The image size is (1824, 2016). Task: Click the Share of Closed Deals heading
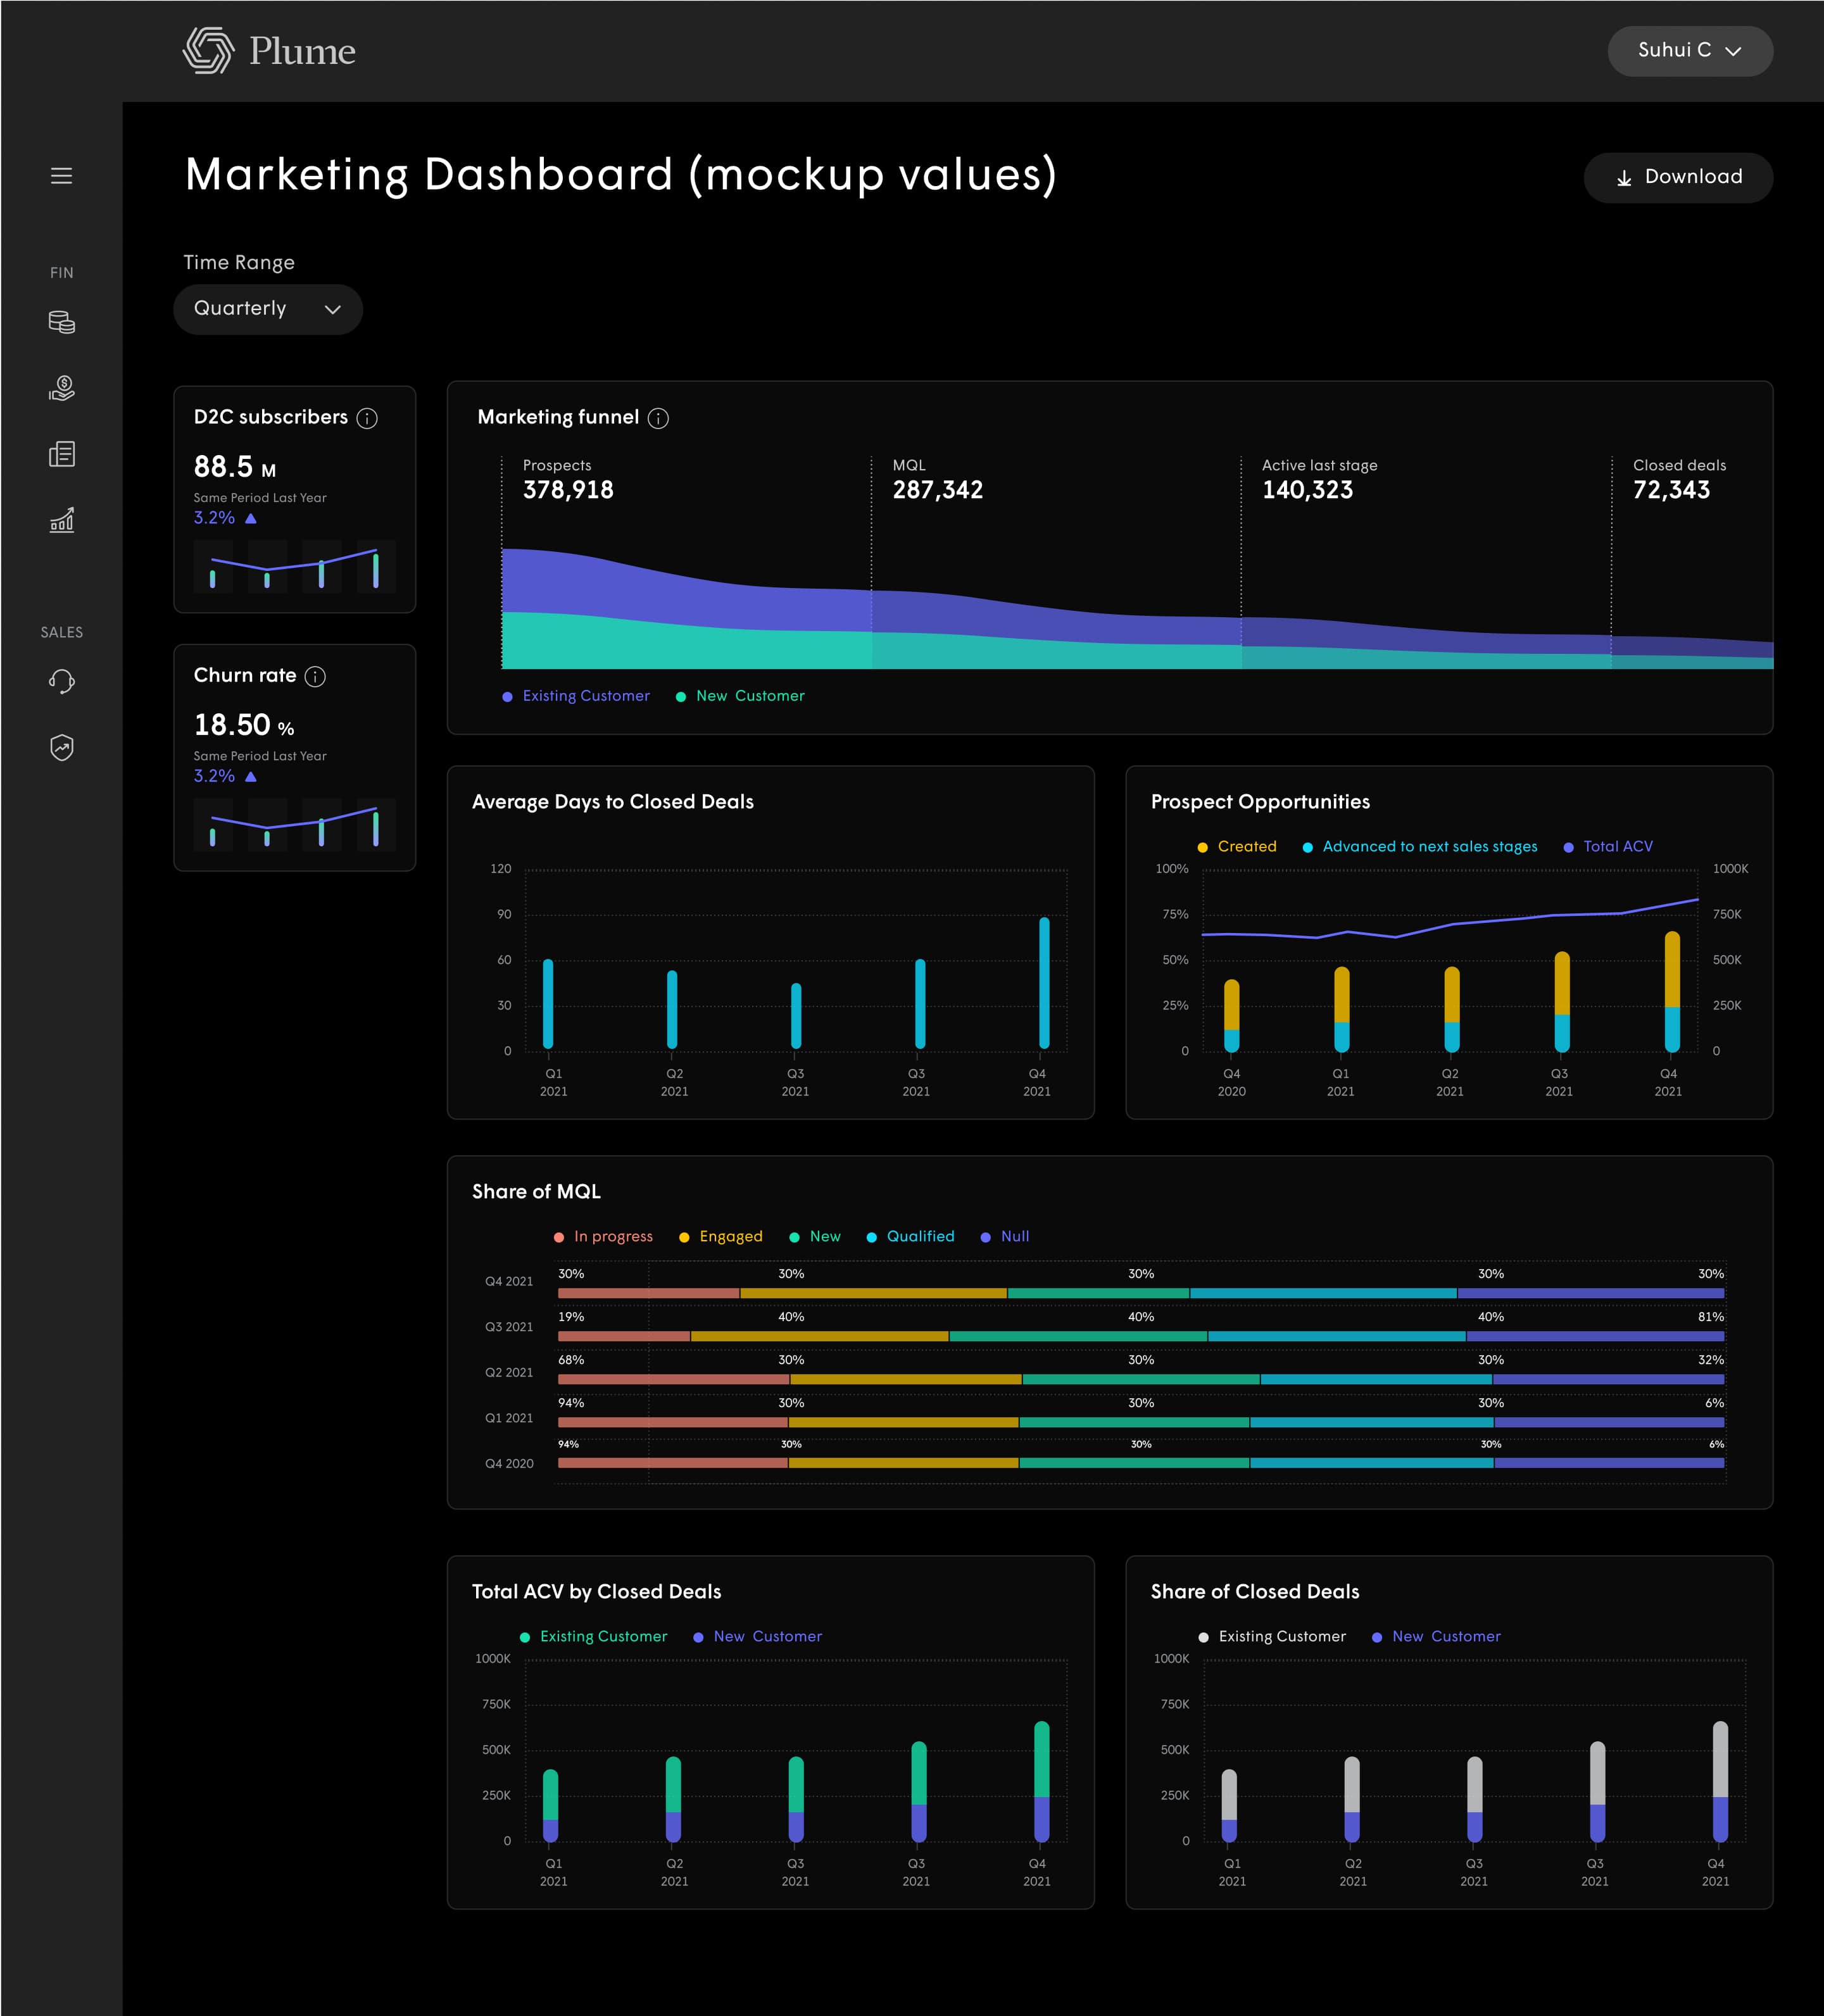click(x=1255, y=1592)
